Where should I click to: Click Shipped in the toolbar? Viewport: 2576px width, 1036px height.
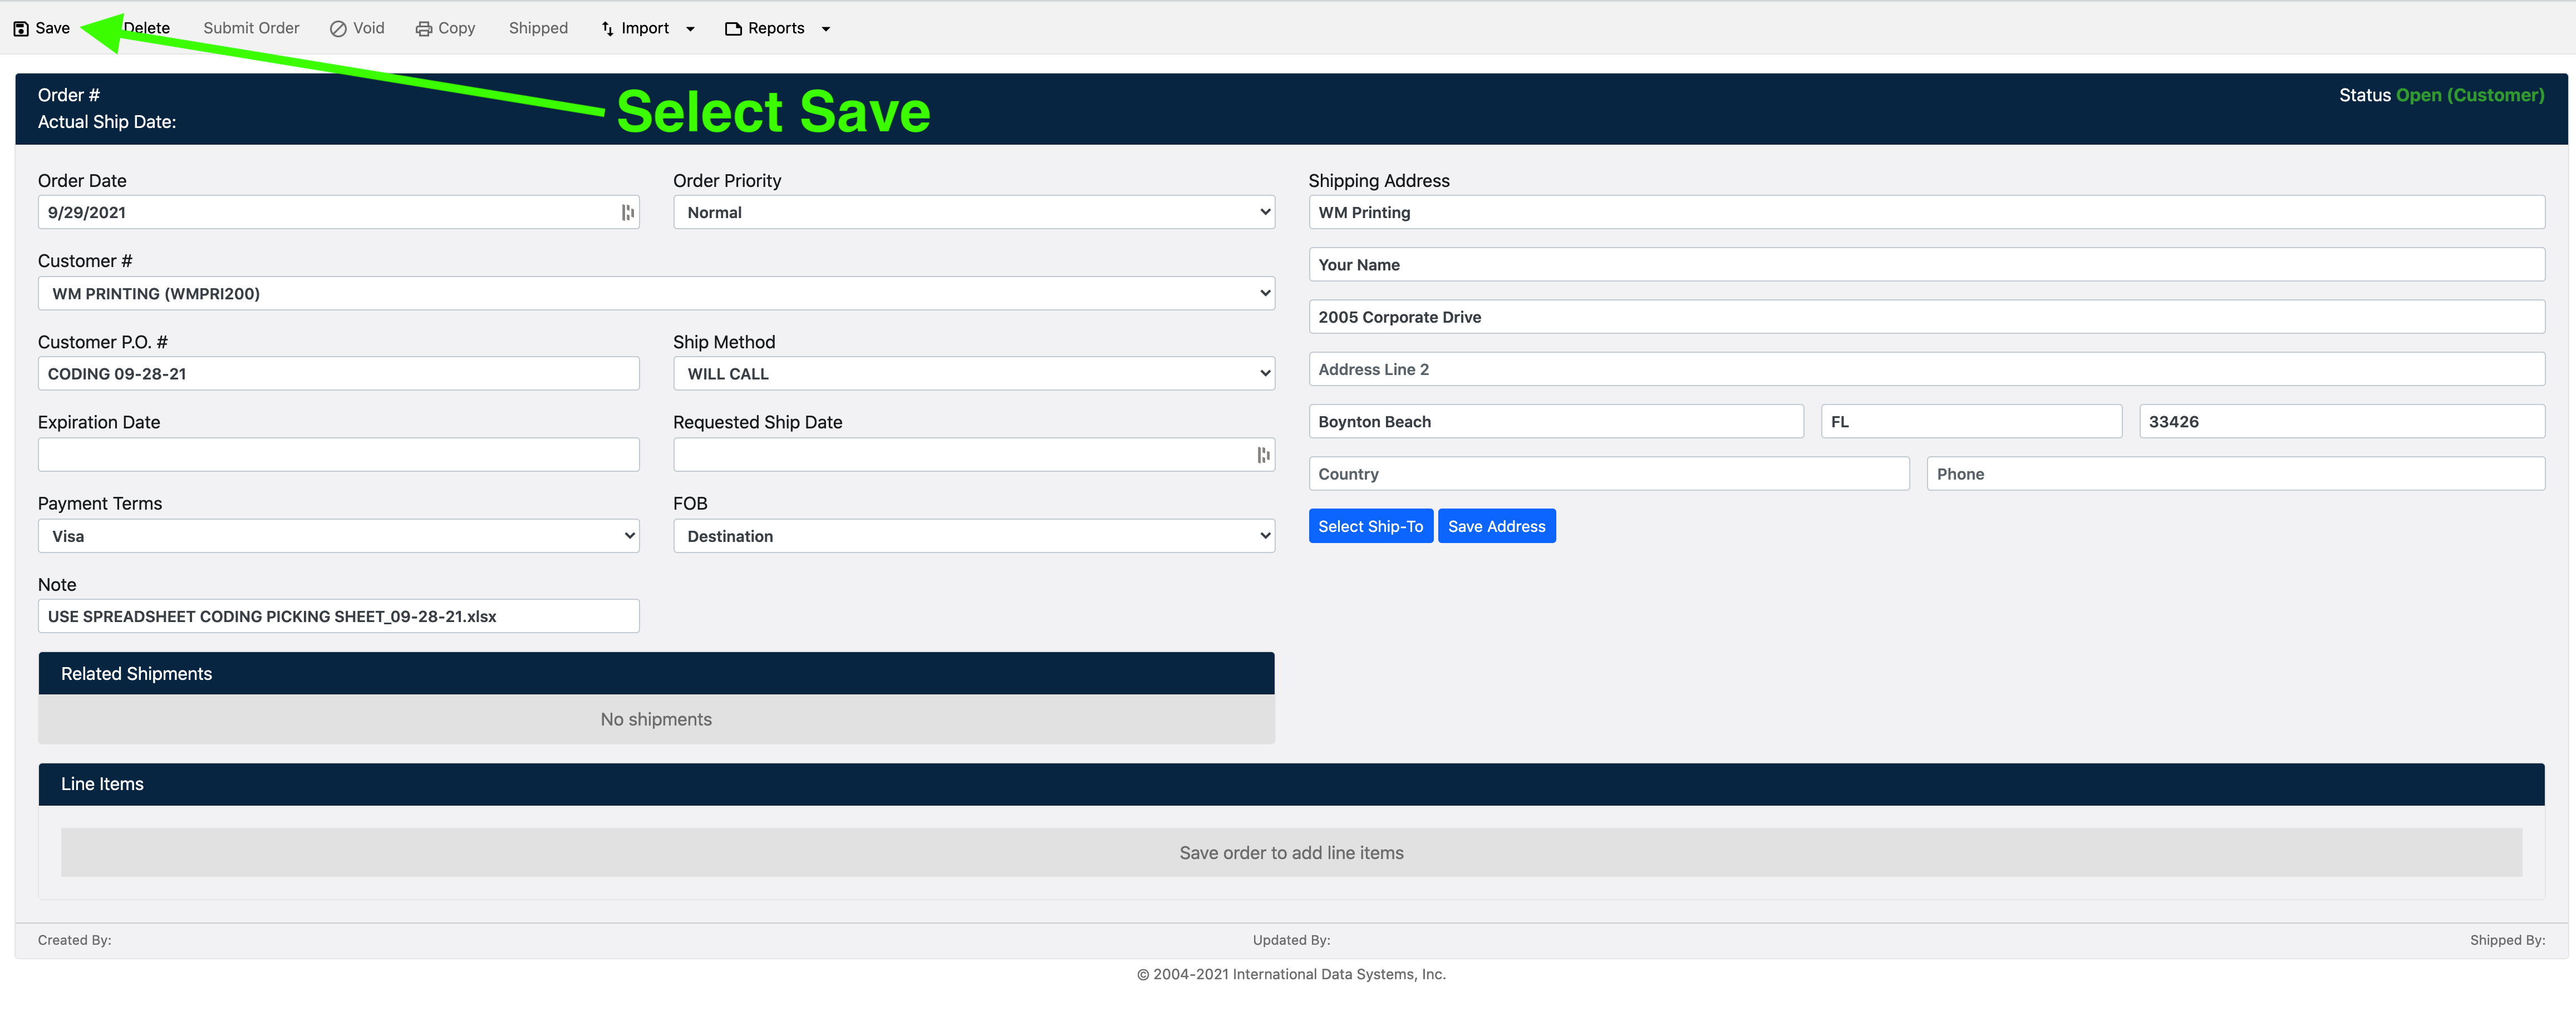pyautogui.click(x=538, y=28)
